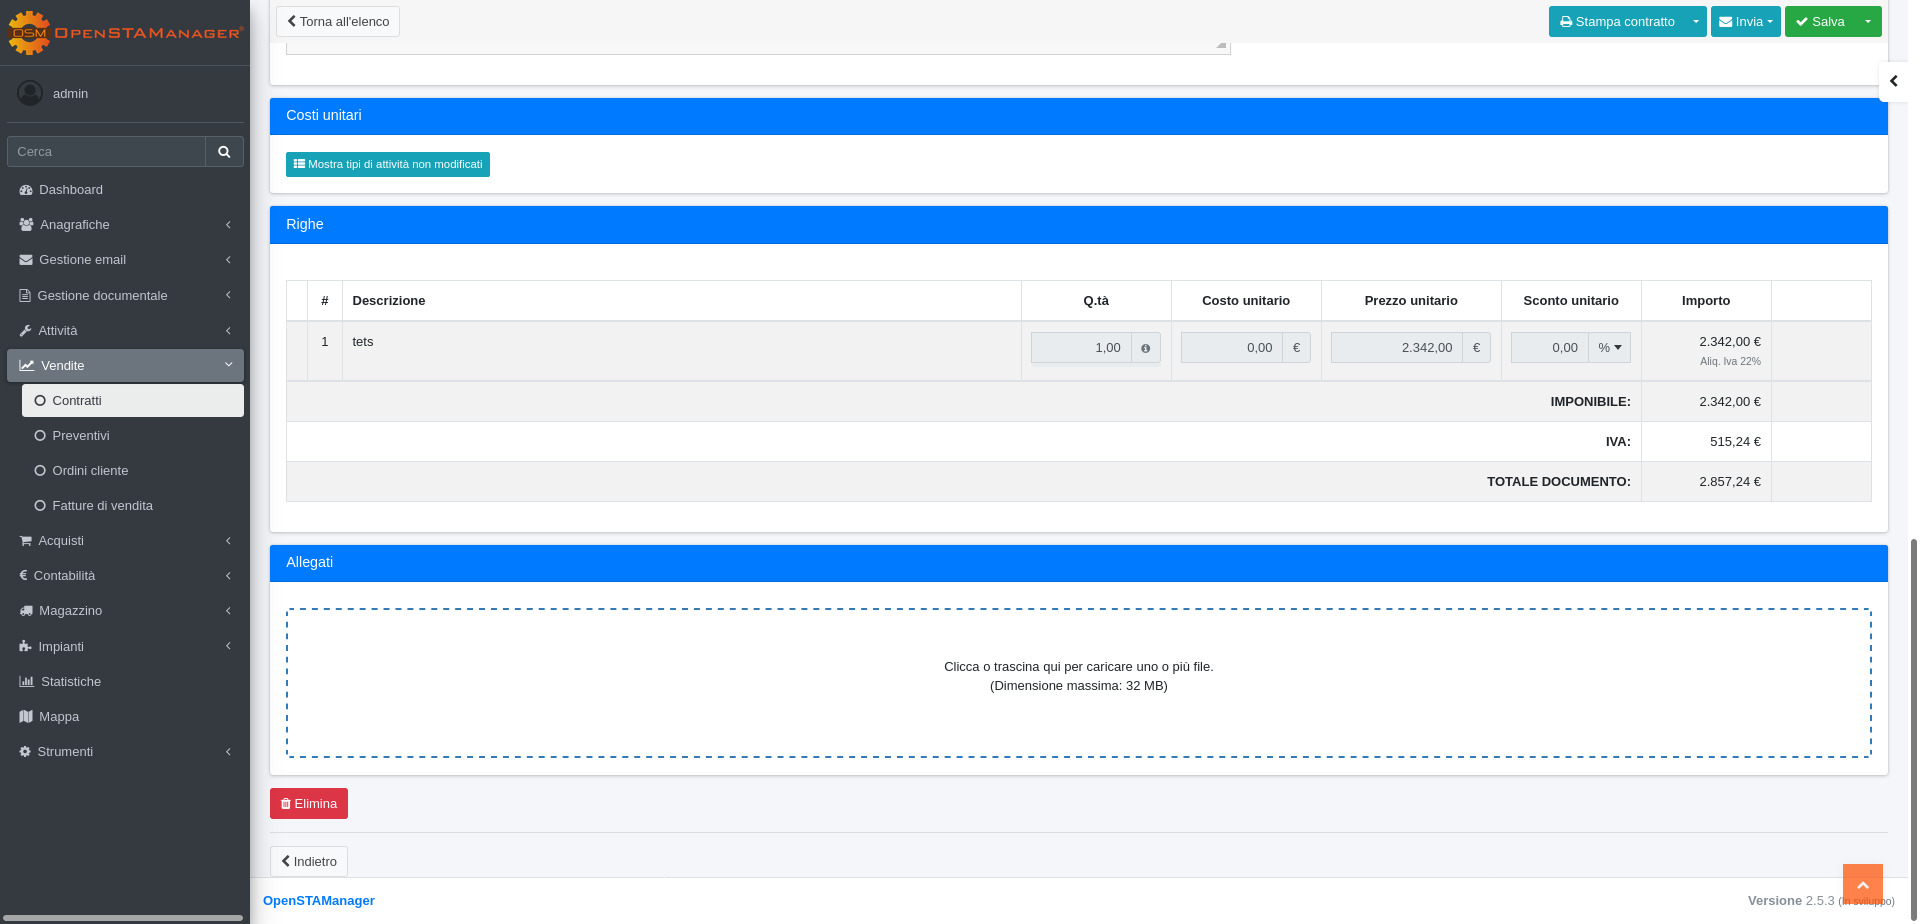Open Fatture di vendita submenu item

coord(102,506)
